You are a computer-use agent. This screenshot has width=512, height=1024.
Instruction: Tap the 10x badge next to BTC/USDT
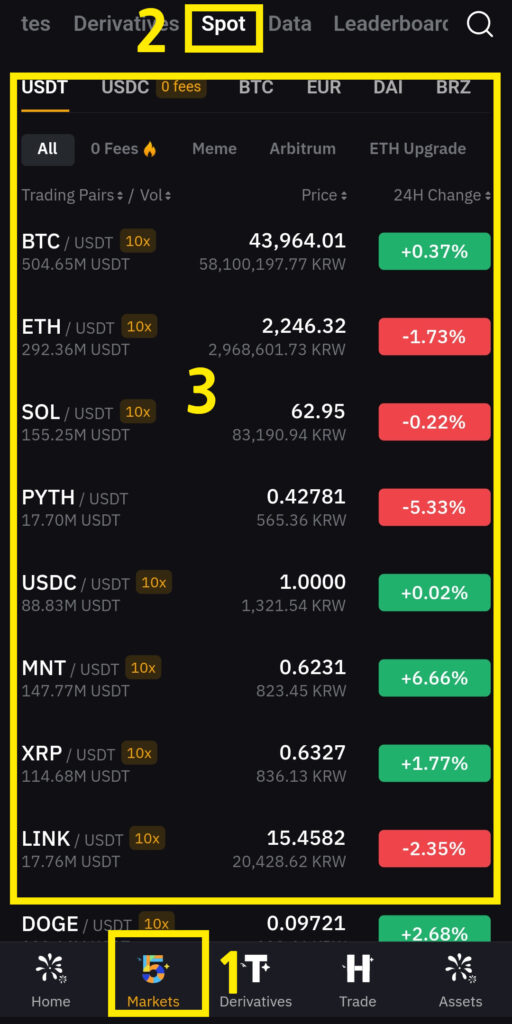pos(138,241)
